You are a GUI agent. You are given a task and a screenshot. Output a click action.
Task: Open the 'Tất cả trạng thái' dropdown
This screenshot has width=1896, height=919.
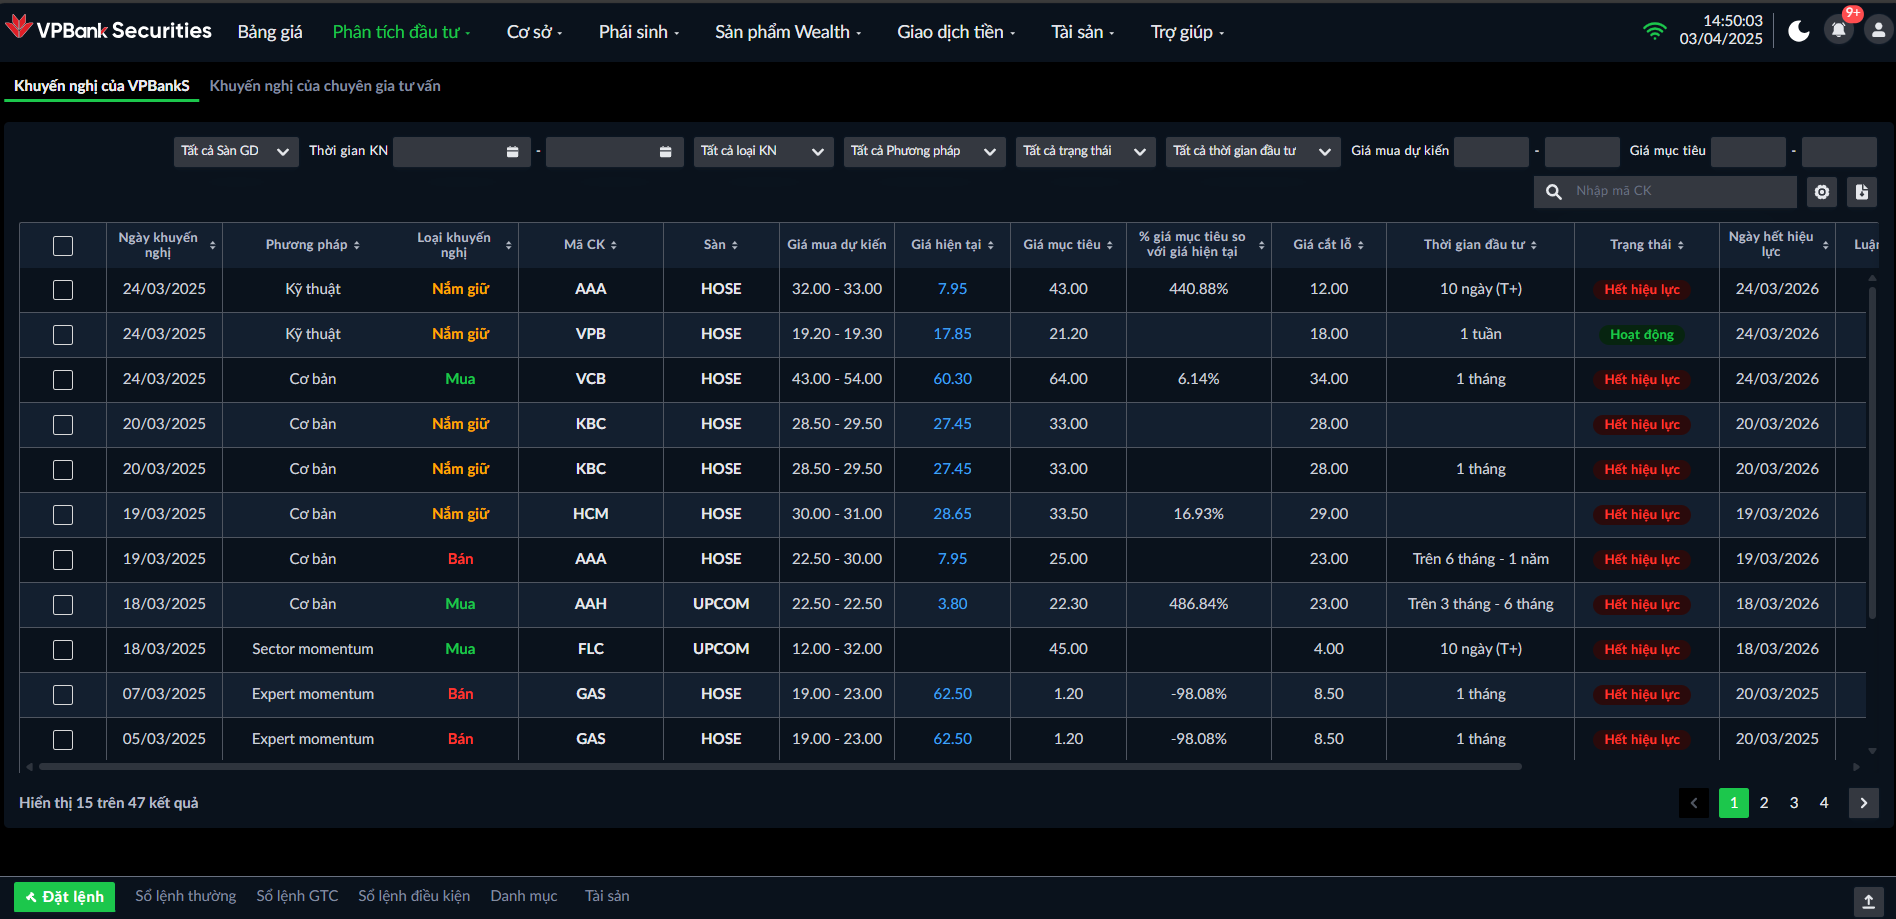[1084, 152]
